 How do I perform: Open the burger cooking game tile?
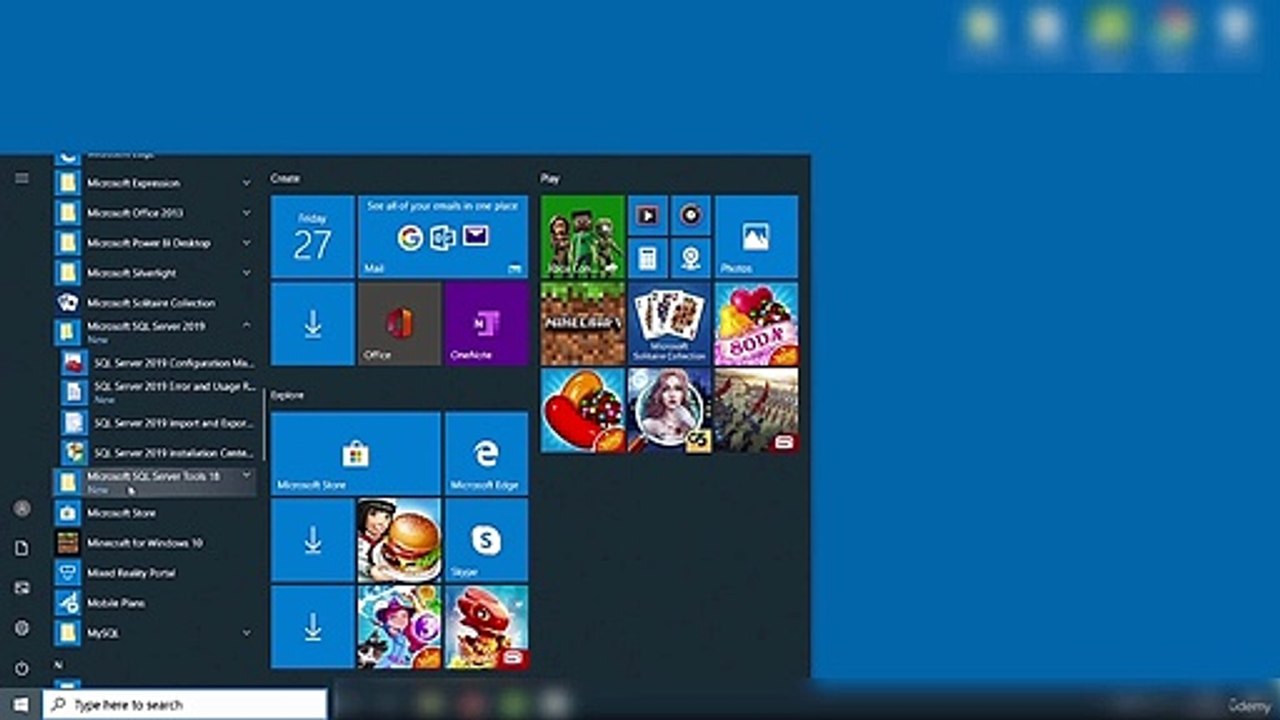[399, 540]
